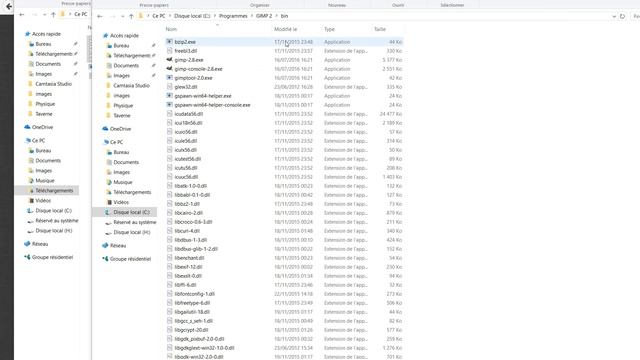Select the file libcurl-4.dll
Screen dimensions: 640x360
(187, 231)
